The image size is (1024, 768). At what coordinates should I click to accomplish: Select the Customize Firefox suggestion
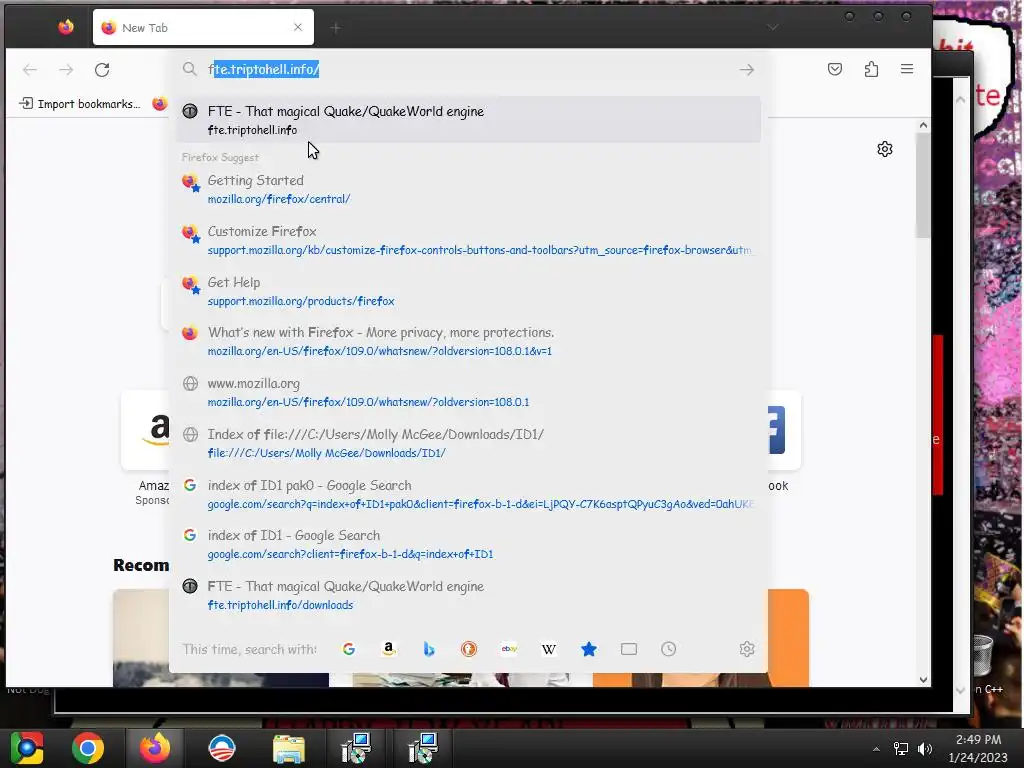468,240
